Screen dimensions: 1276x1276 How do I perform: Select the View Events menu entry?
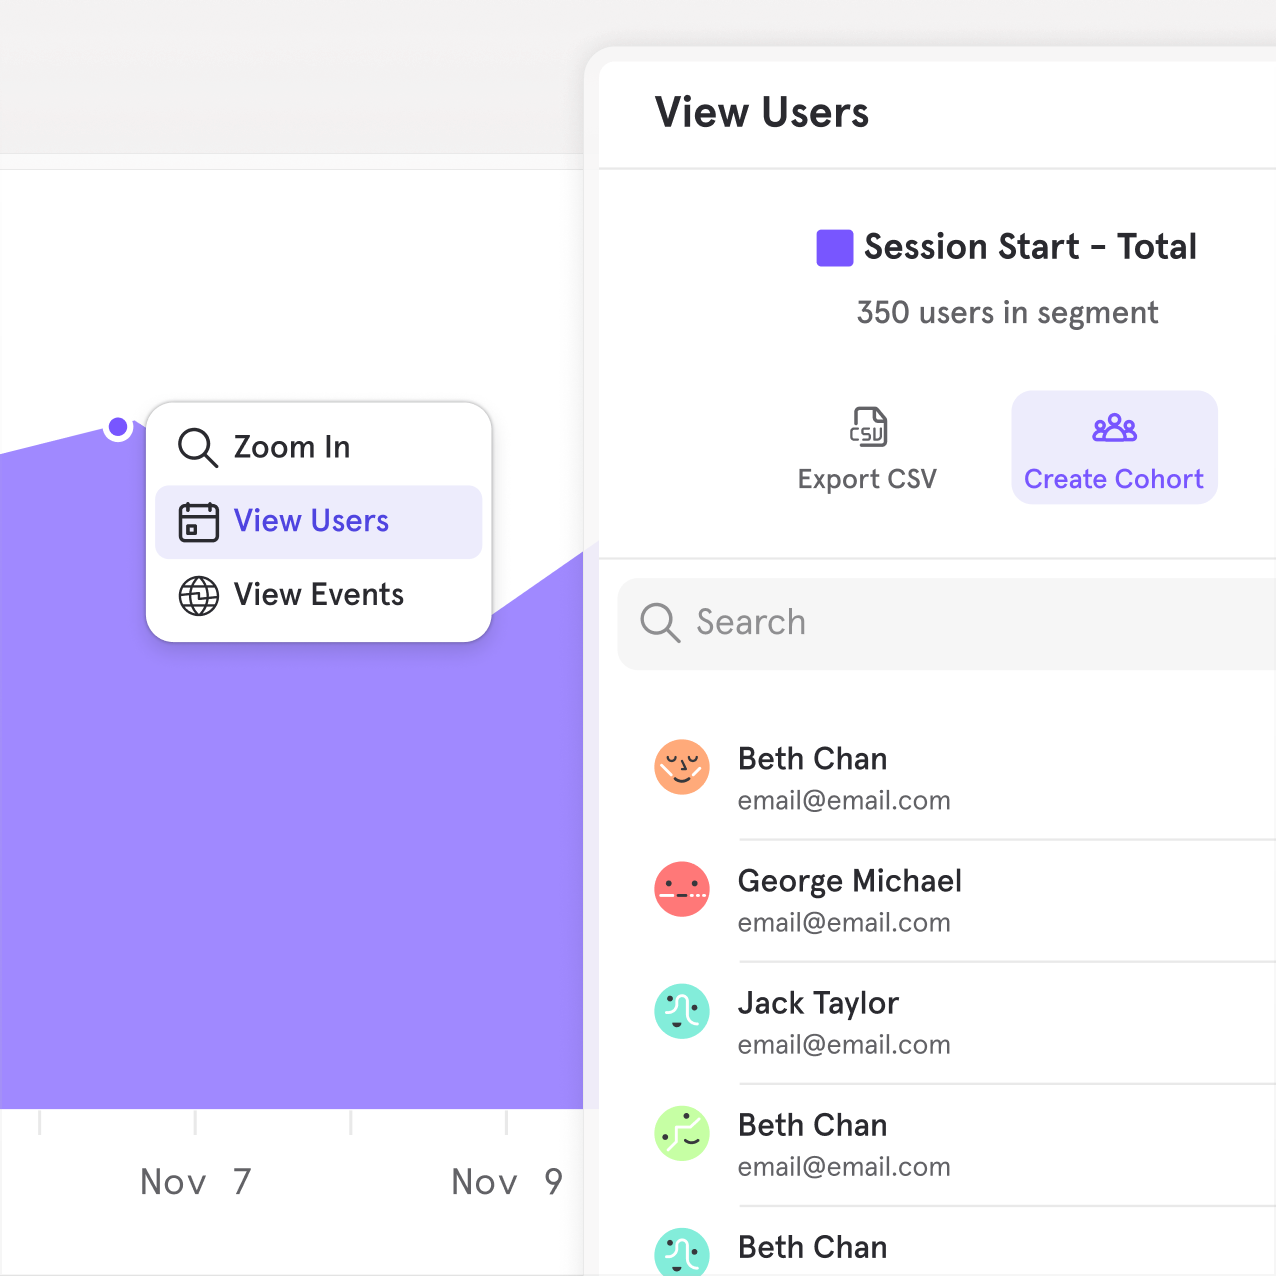coord(319,595)
